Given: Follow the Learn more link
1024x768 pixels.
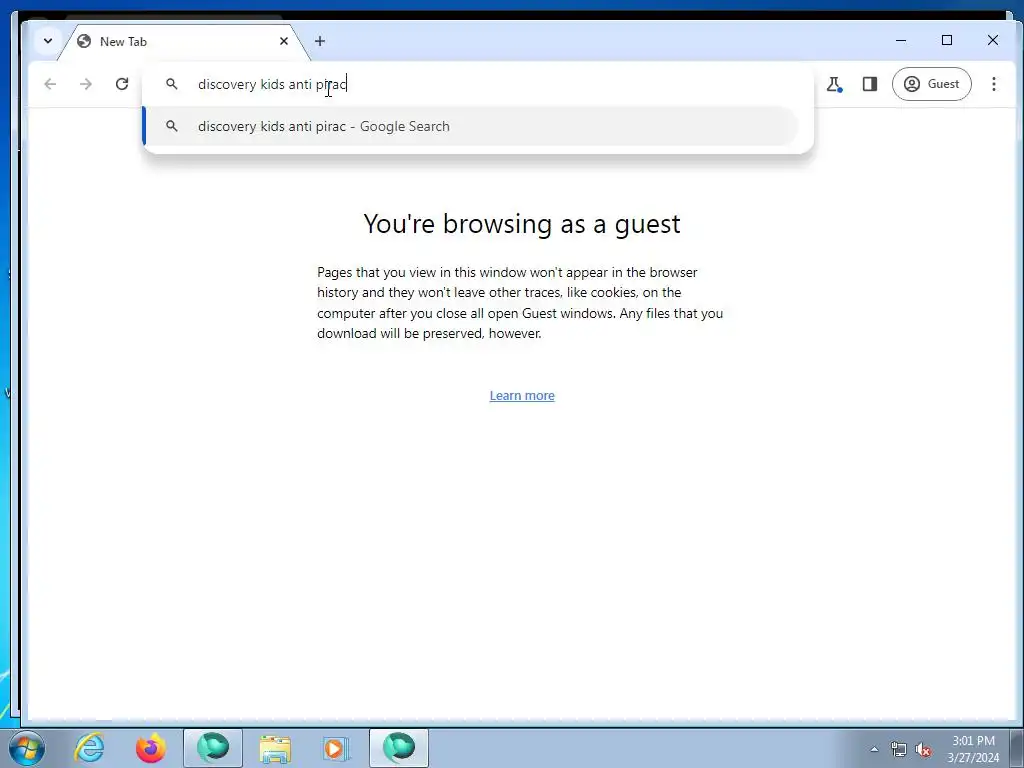Looking at the screenshot, I should click(x=522, y=395).
